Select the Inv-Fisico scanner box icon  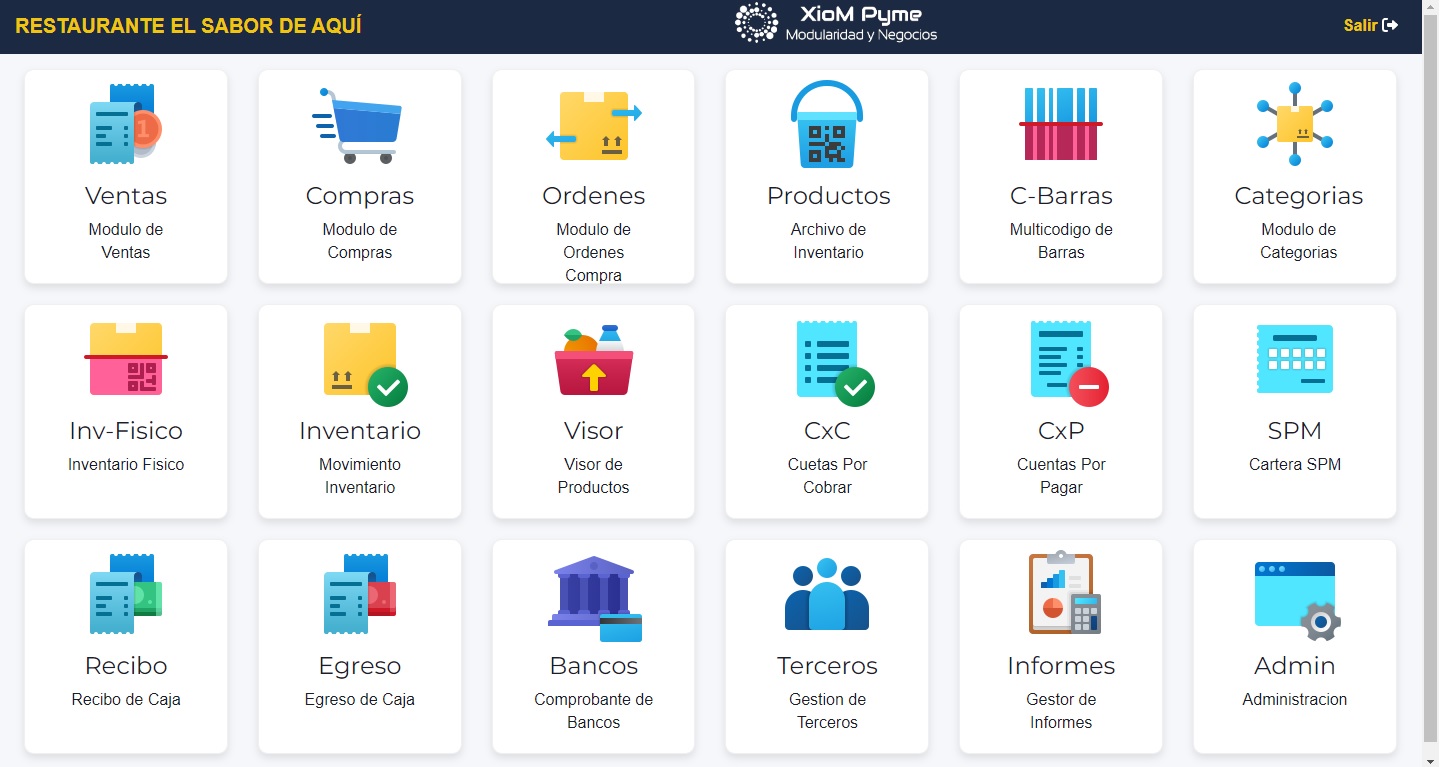(x=125, y=359)
